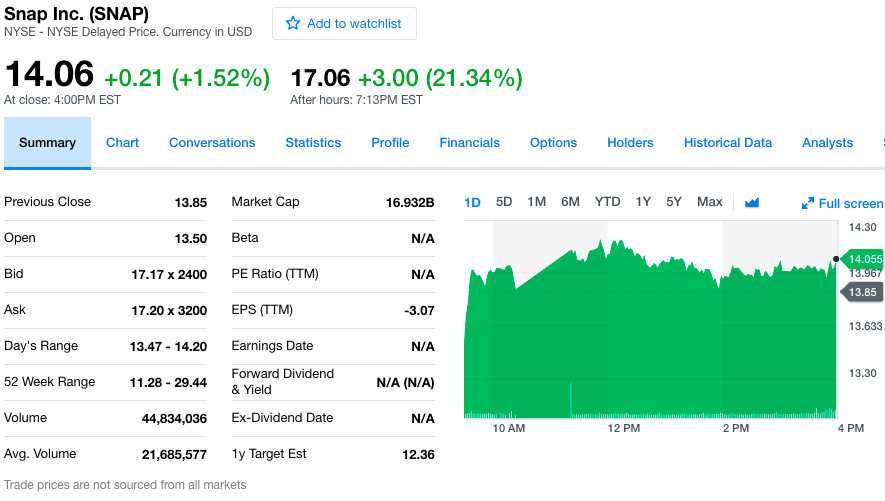Screen dimensions: 885x501
Task: Open the Conversations tab
Action: point(212,143)
